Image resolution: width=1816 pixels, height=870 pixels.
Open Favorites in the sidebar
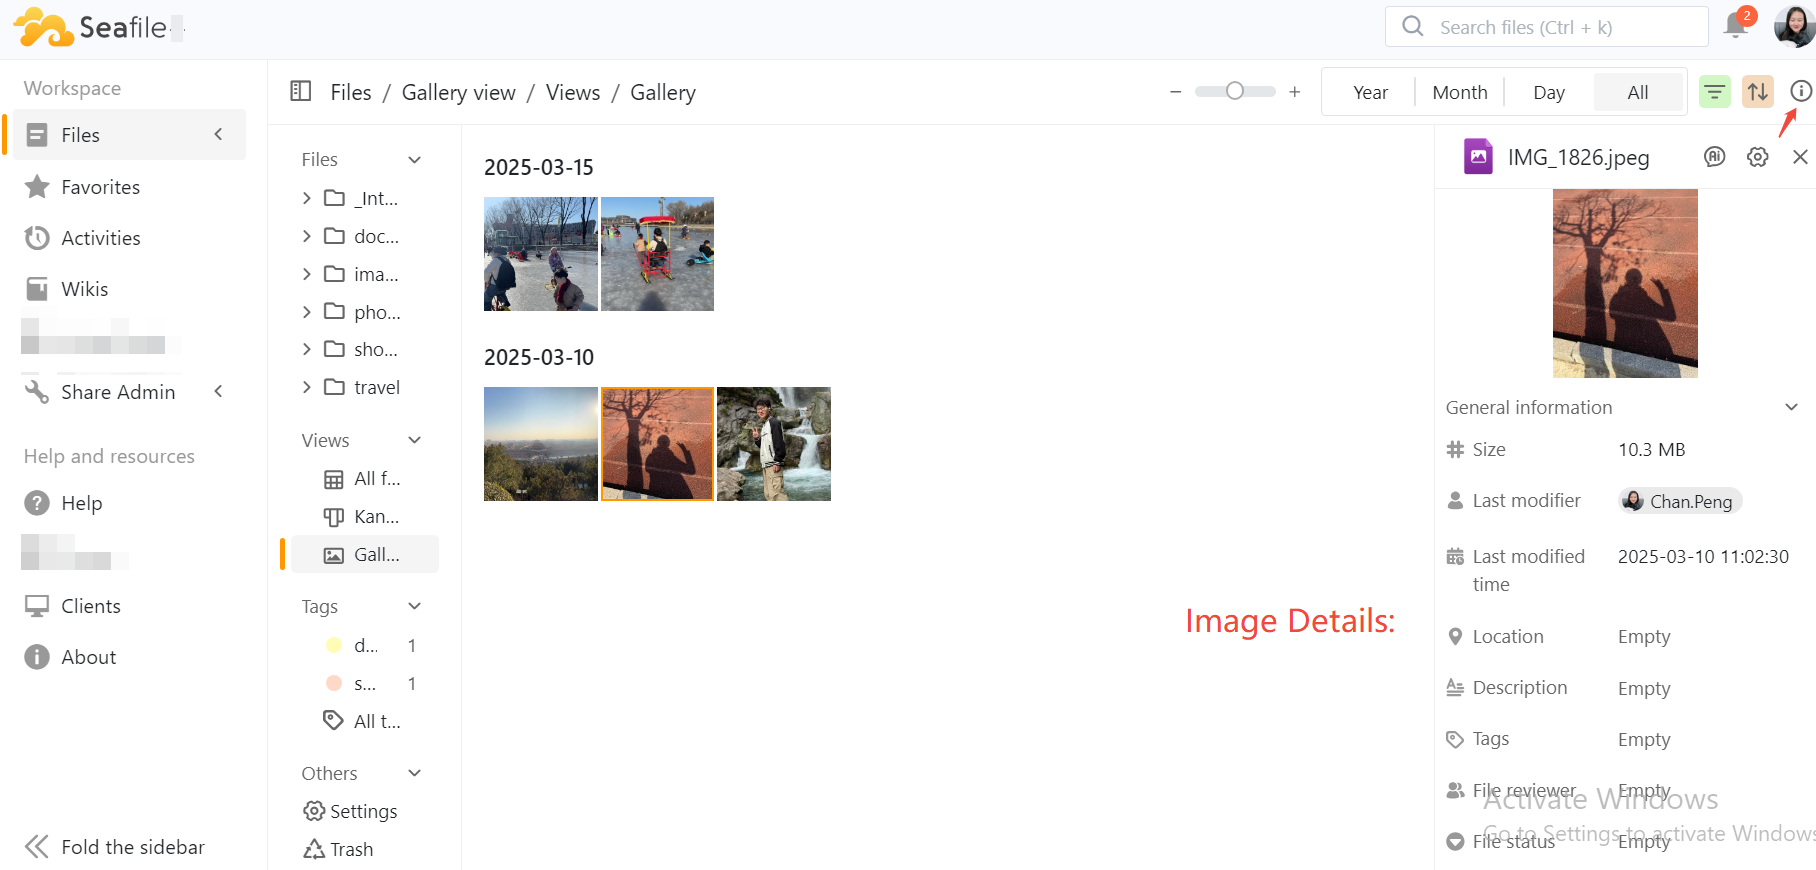pos(100,187)
